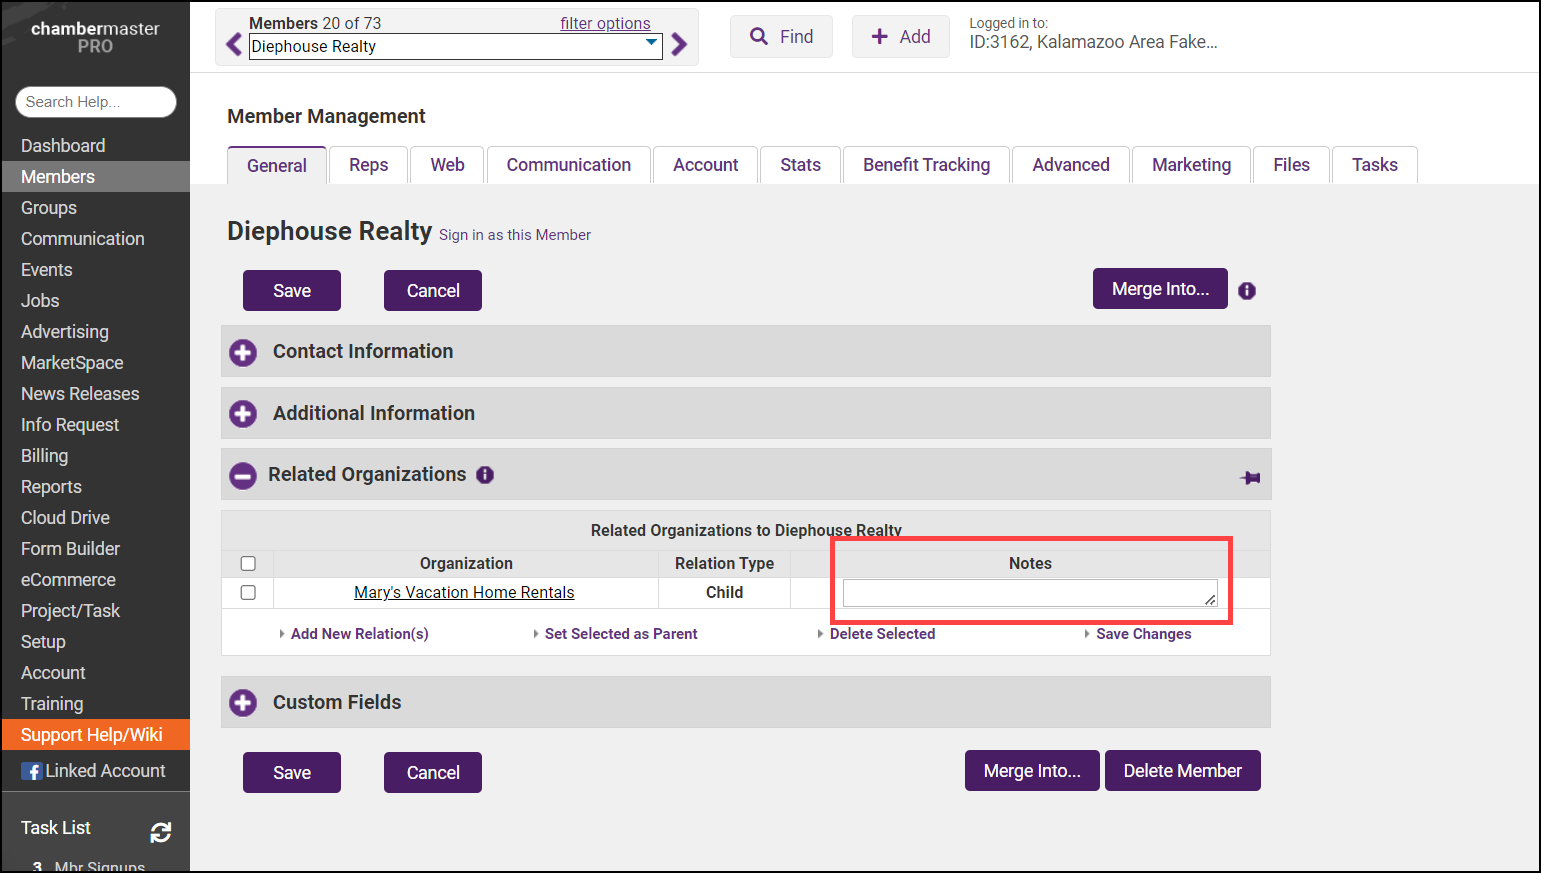Go to next member with right arrow
Viewport: 1541px width, 873px height.
679,45
